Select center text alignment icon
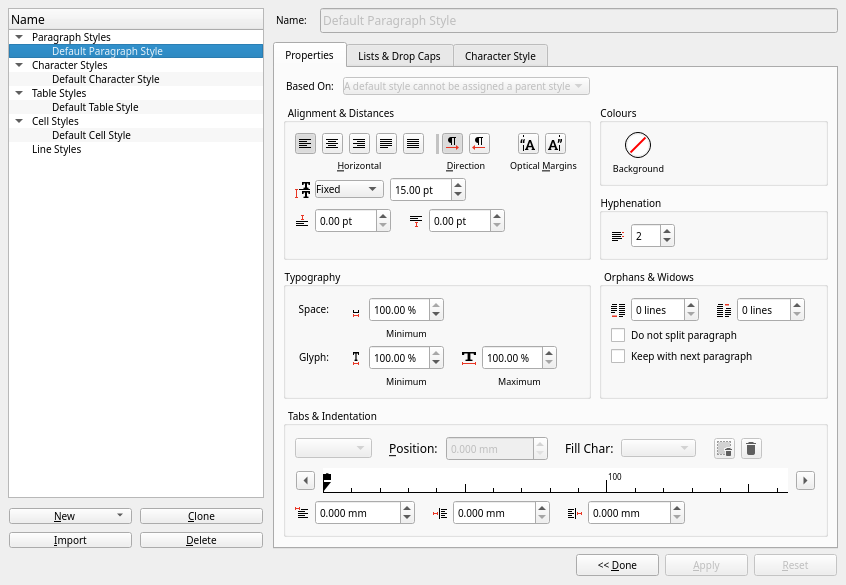846x585 pixels. pos(332,144)
